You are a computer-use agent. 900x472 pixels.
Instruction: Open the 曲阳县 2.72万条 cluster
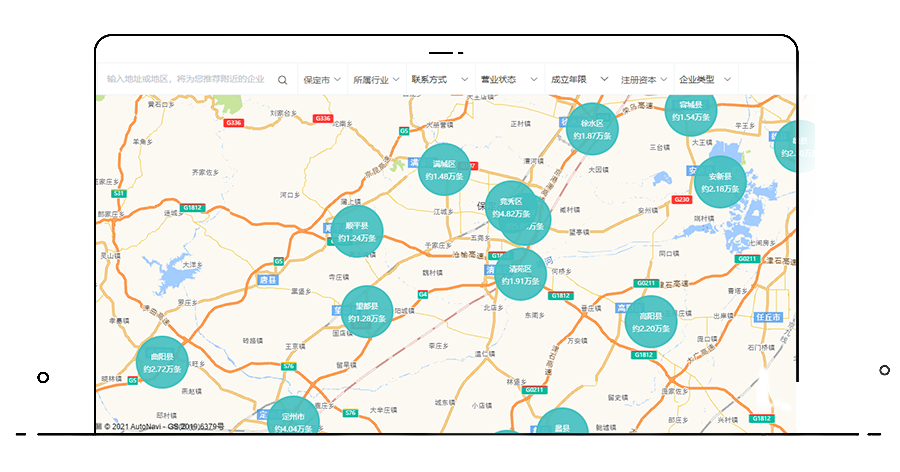(161, 362)
